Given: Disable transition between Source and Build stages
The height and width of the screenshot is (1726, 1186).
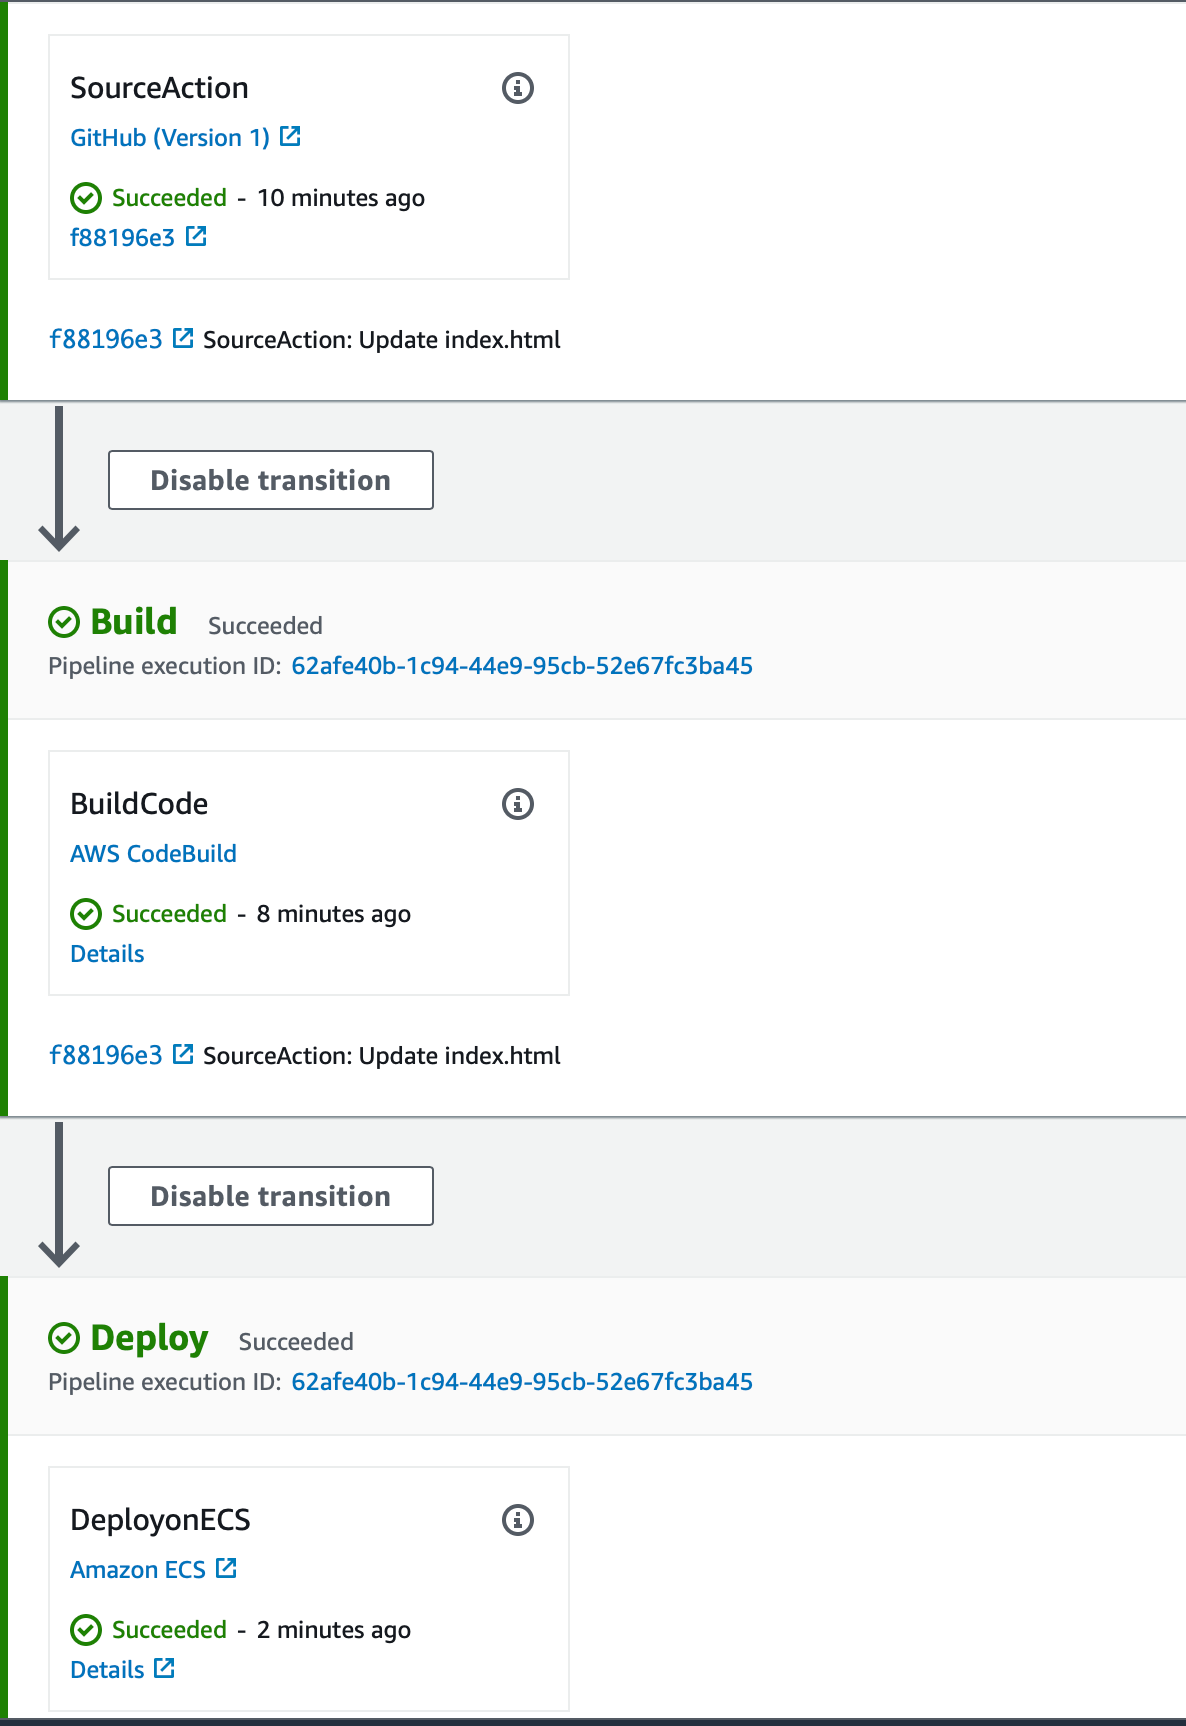Looking at the screenshot, I should [x=270, y=480].
